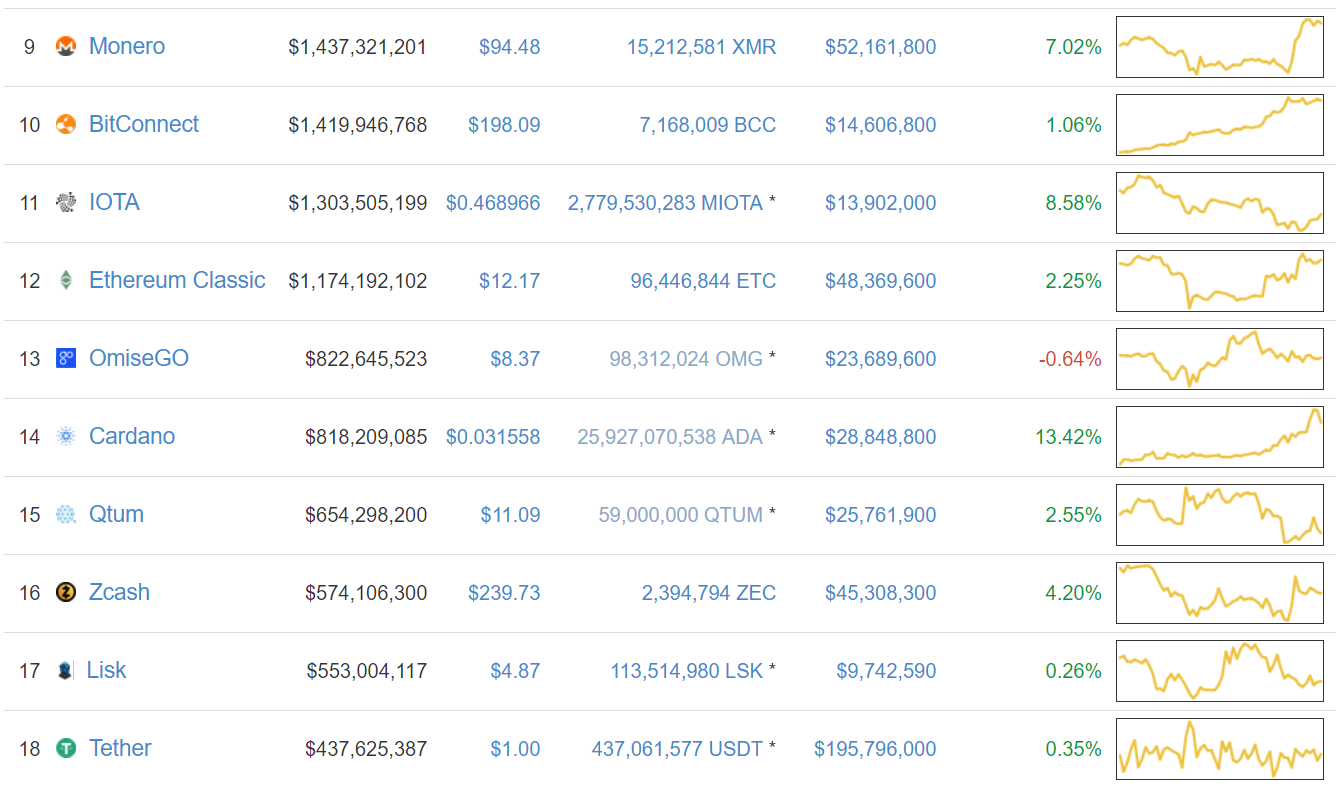Open the Lisk price graph thumbnail

click(1219, 671)
